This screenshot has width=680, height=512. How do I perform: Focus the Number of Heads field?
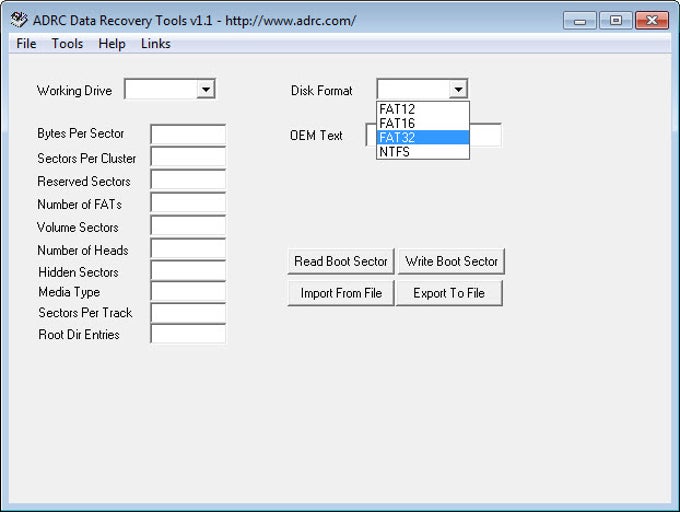(x=188, y=248)
